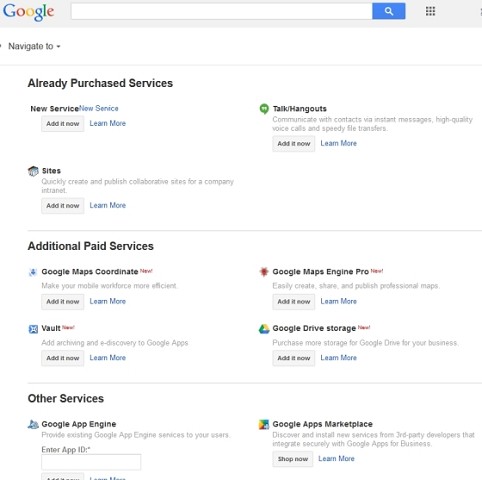
Task: Click the Google Apps Marketplace icon
Action: (264, 424)
